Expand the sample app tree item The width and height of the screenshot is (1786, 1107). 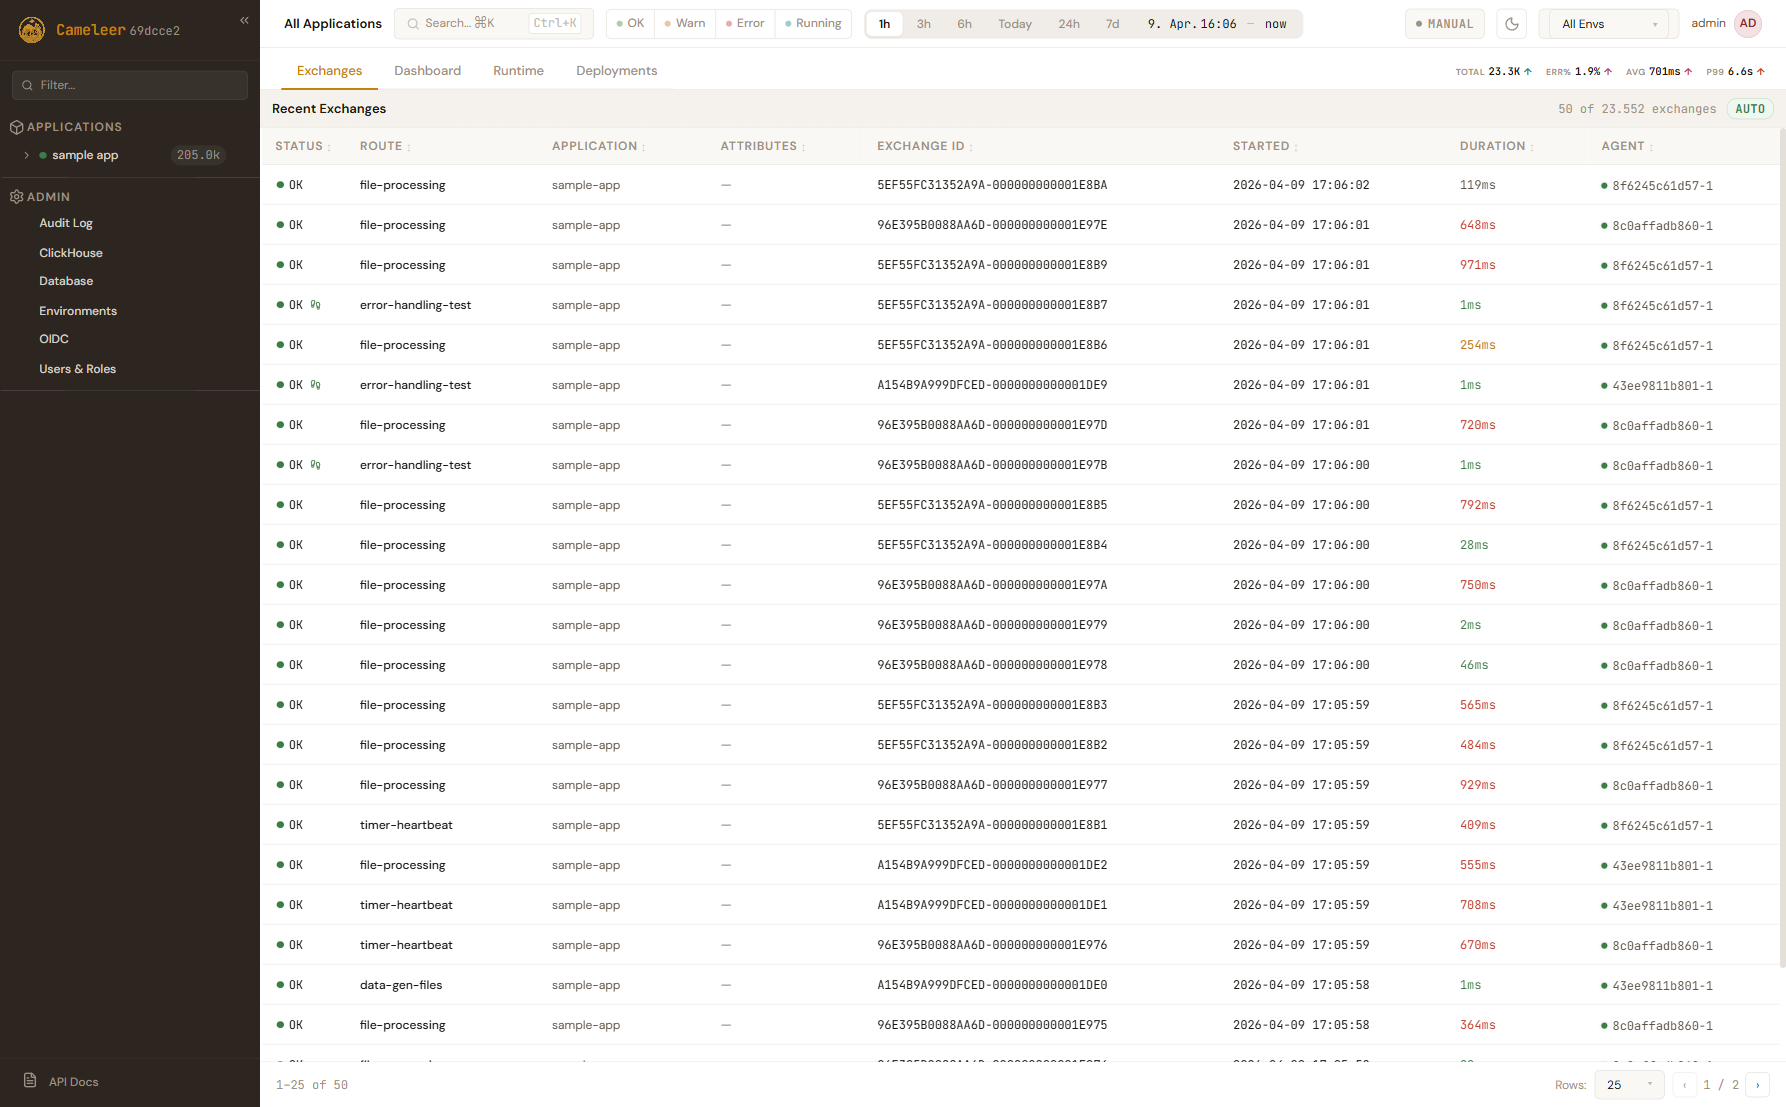coord(27,155)
